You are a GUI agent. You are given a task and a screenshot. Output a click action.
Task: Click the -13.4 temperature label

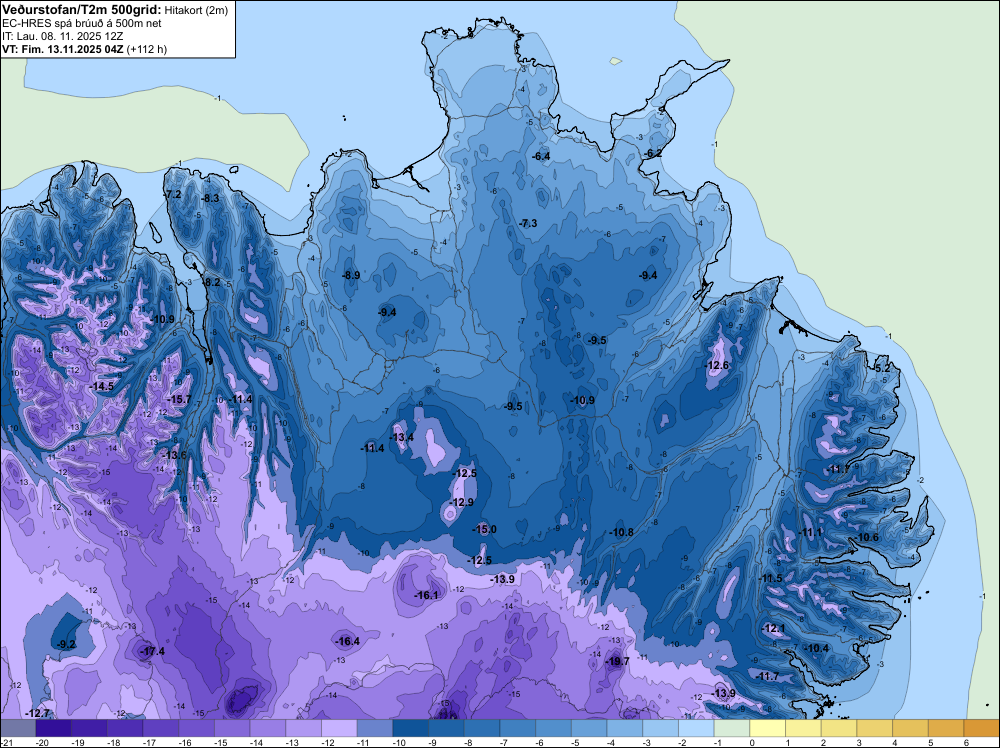(402, 437)
